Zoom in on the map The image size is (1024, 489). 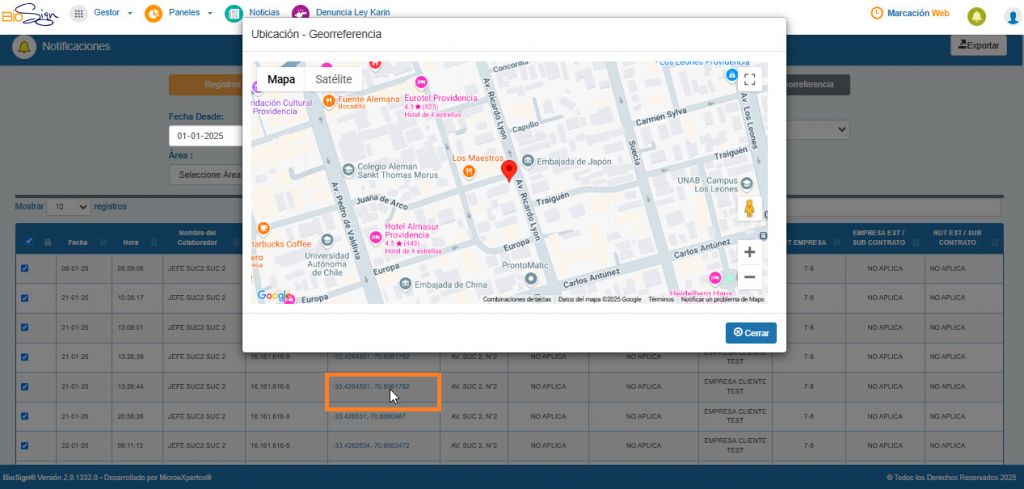[750, 252]
